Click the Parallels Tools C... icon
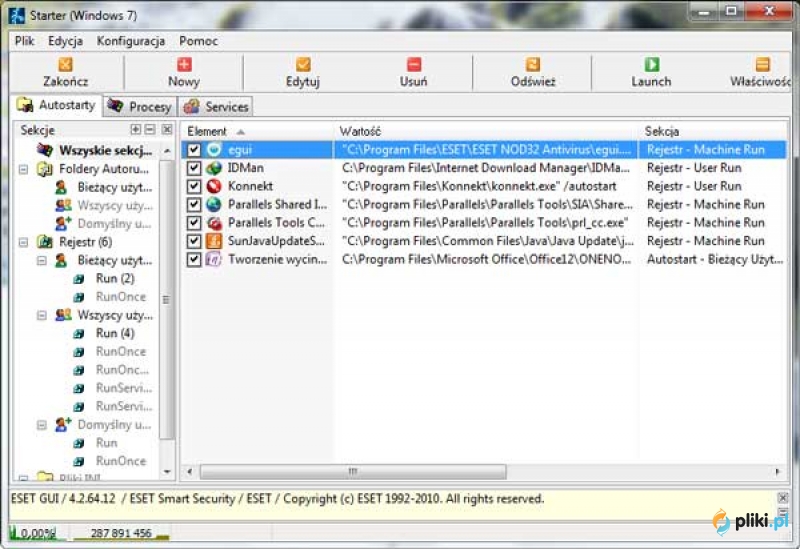The height and width of the screenshot is (549, 800). coord(214,223)
